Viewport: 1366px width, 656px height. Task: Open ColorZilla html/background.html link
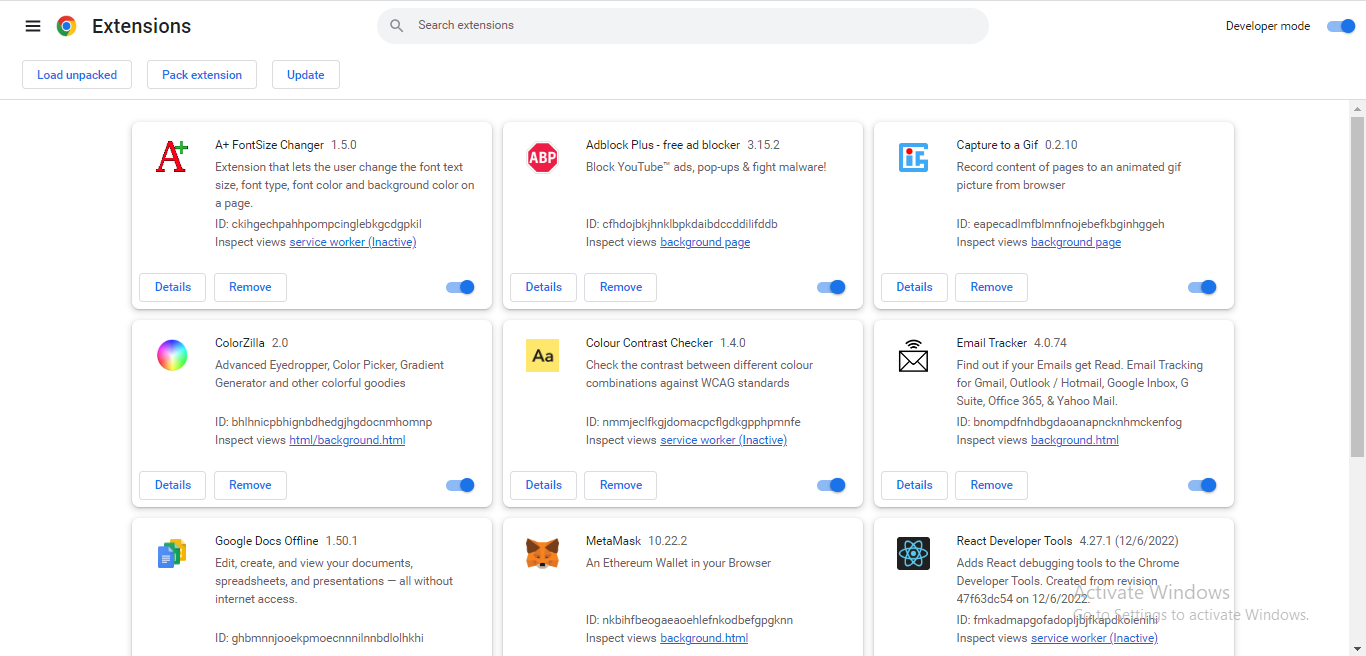347,440
